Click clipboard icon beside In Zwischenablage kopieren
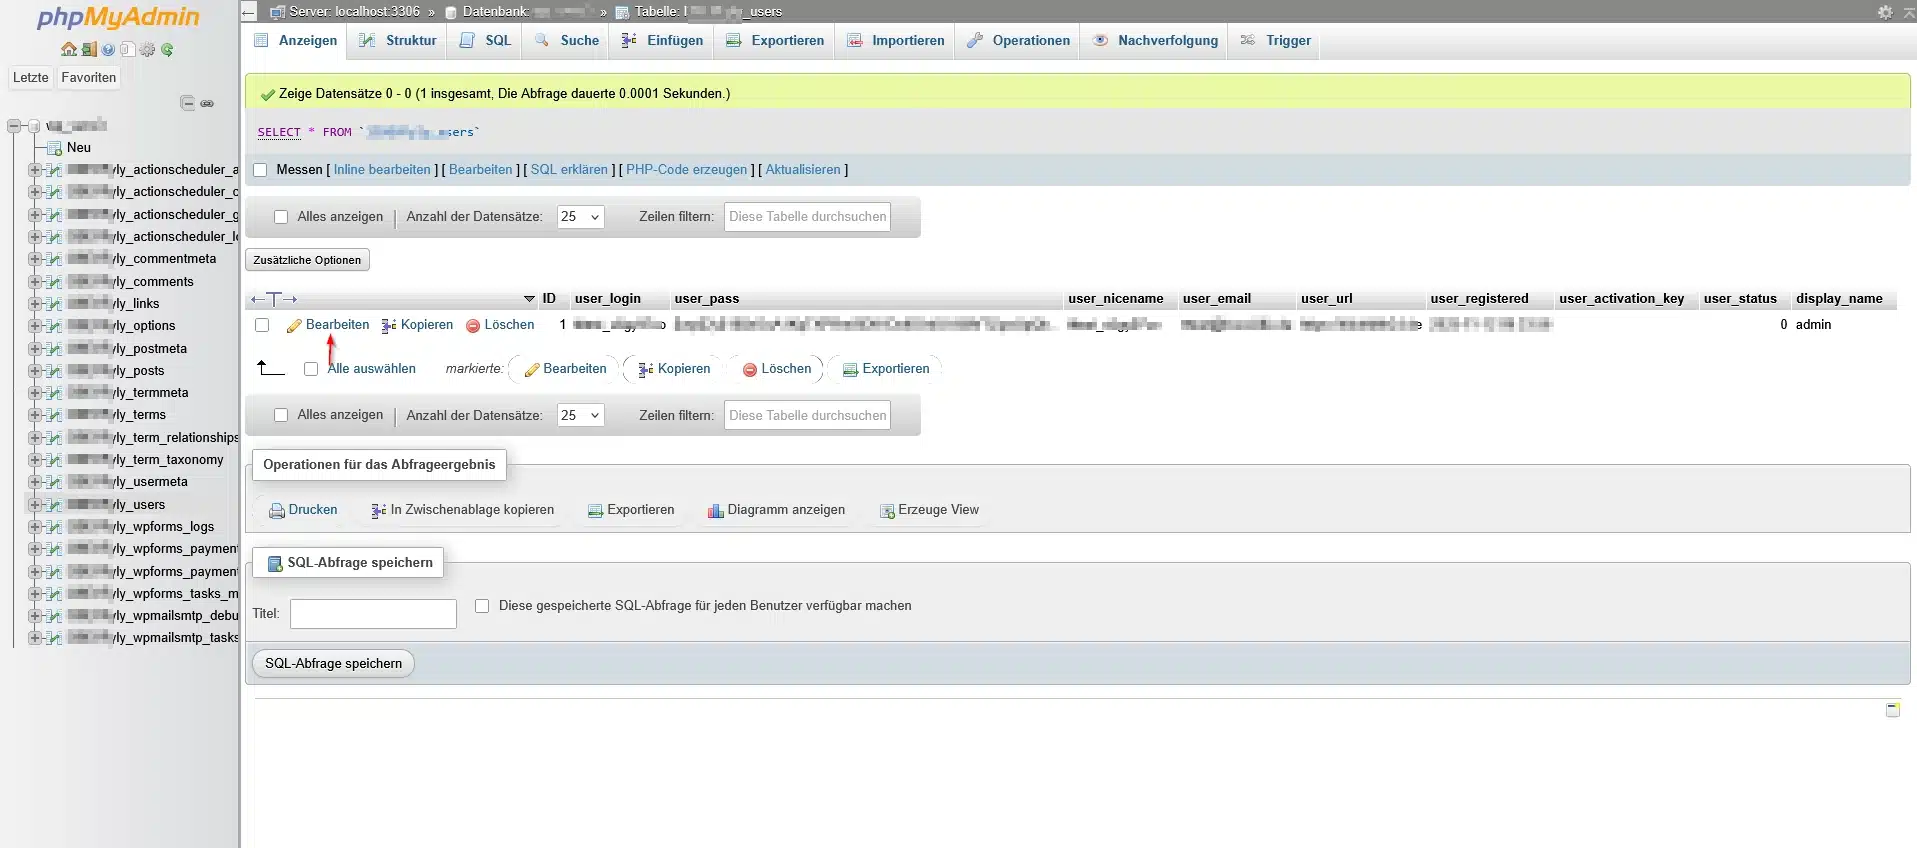 click(378, 511)
